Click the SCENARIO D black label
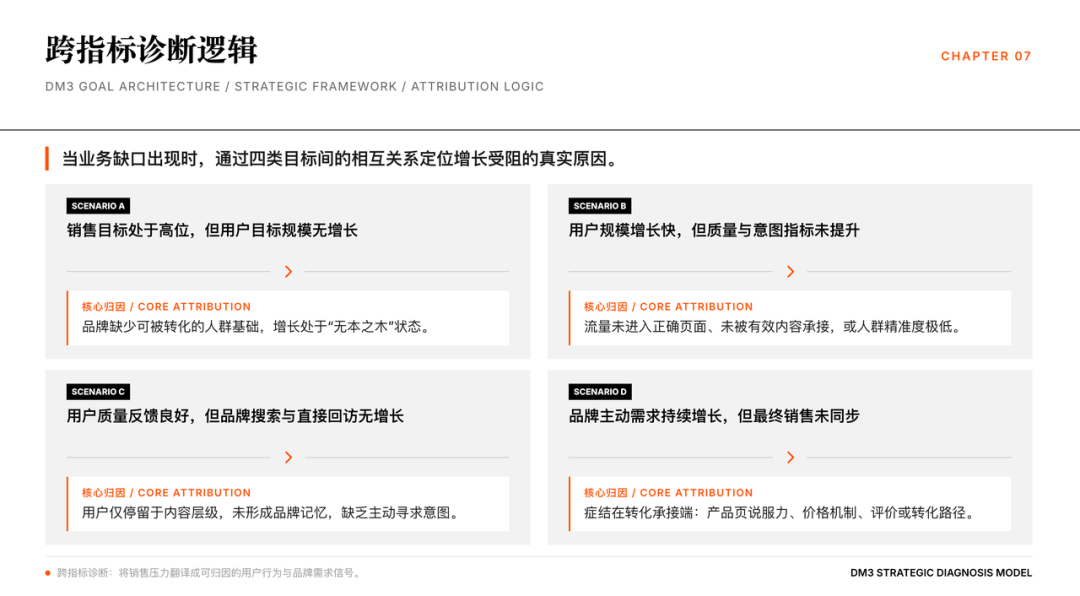Screen dimensions: 1080x596 pos(600,392)
